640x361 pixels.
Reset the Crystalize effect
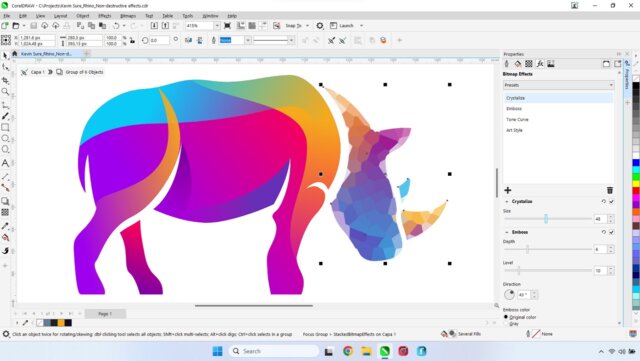[604, 201]
